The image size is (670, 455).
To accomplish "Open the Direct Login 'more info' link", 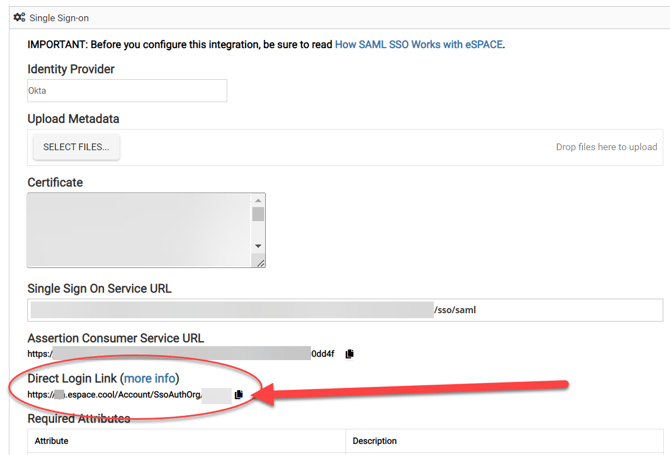I will click(149, 379).
